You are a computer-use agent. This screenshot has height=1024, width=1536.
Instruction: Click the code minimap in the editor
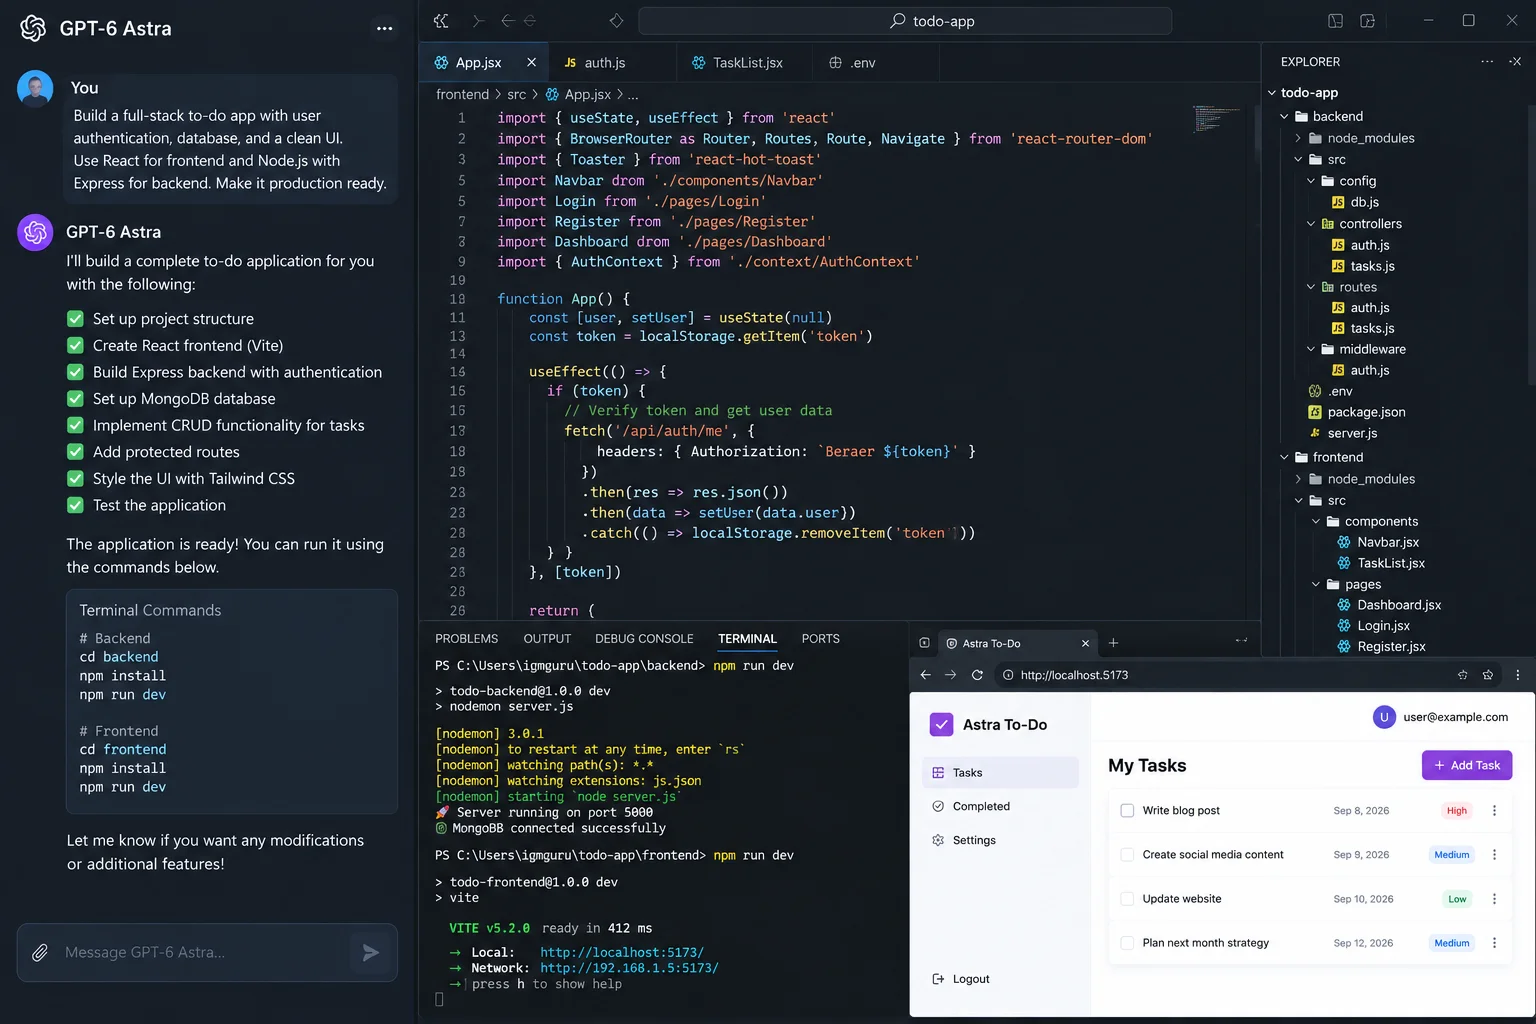(x=1217, y=119)
